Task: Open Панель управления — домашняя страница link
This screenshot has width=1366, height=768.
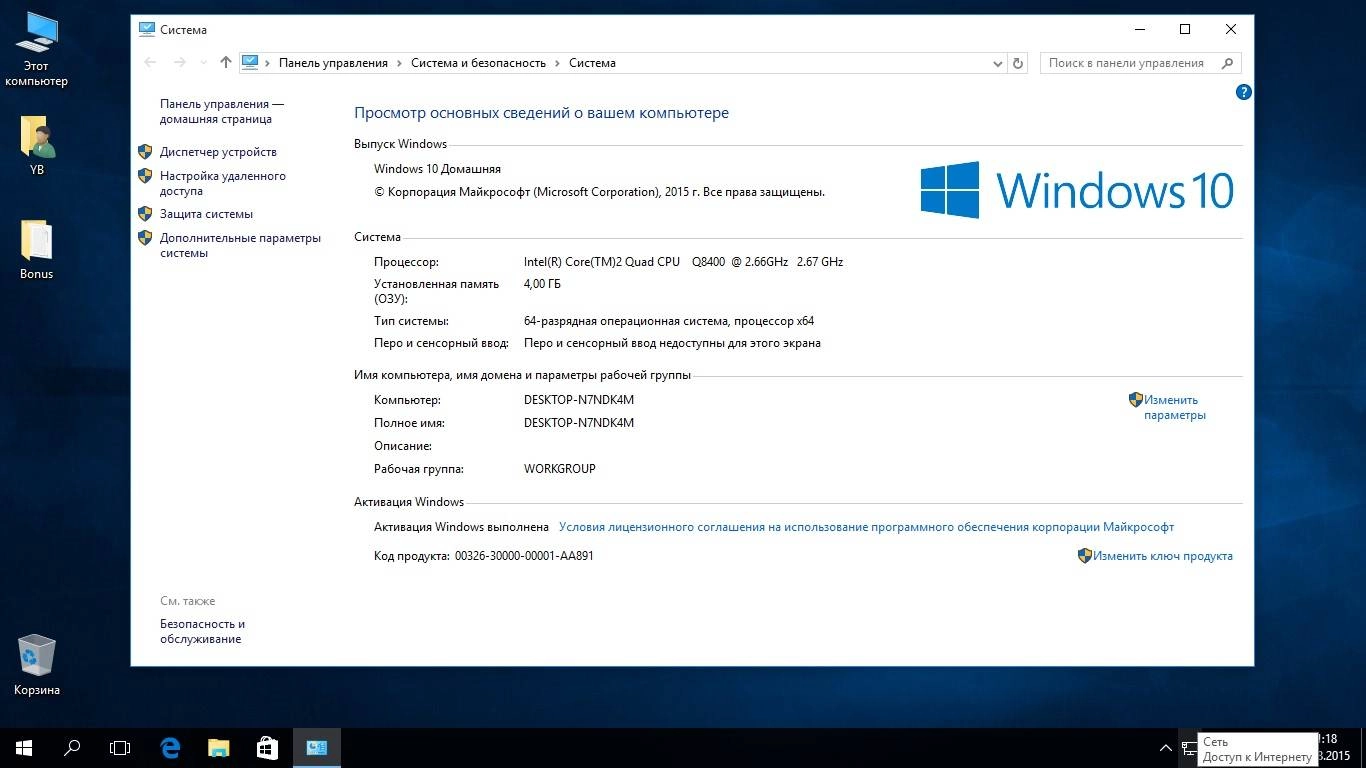Action: pyautogui.click(x=222, y=111)
